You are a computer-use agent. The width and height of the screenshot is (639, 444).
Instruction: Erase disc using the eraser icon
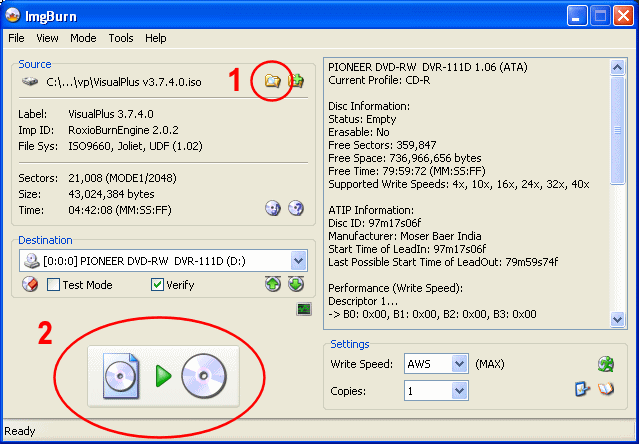coord(30,284)
